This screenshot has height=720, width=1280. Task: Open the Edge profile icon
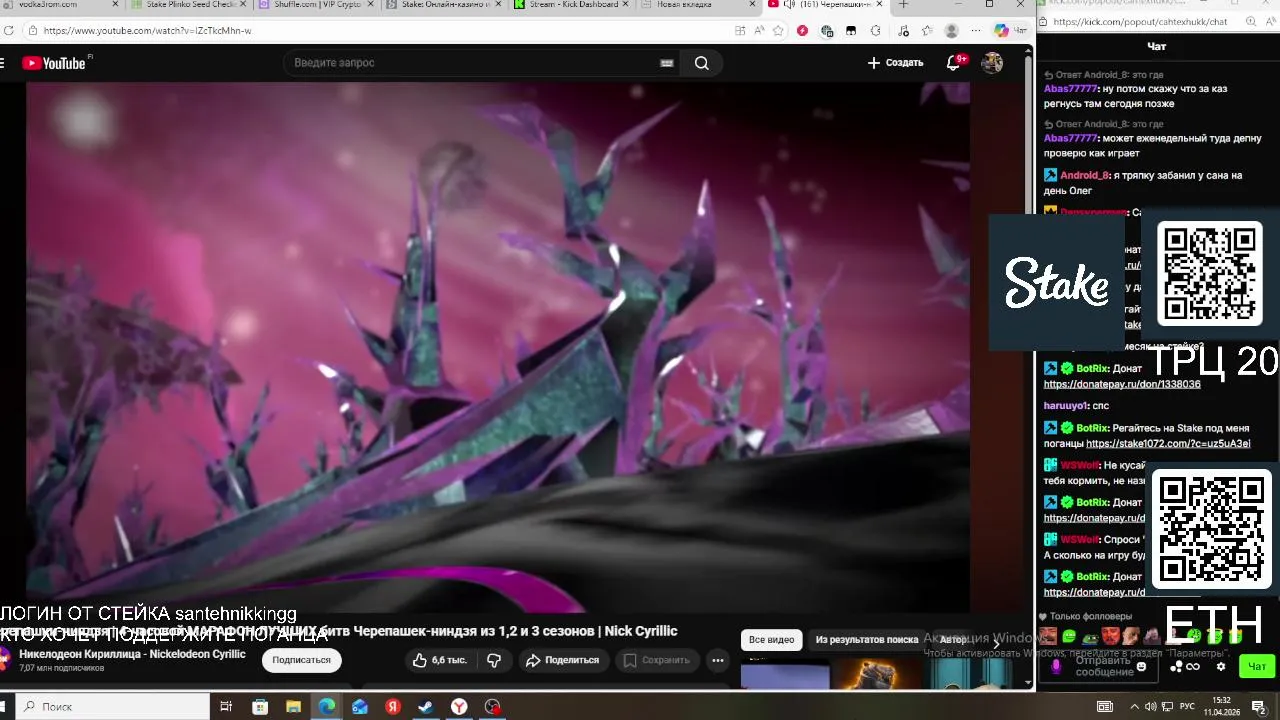tap(952, 30)
